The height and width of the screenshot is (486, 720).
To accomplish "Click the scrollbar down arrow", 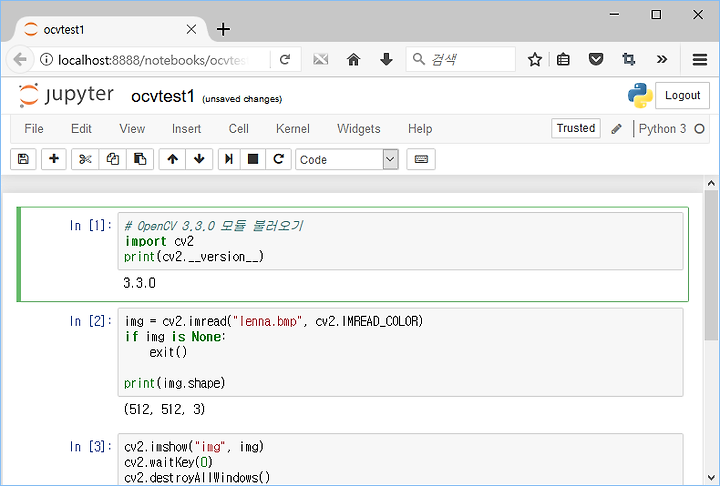I will (x=711, y=477).
